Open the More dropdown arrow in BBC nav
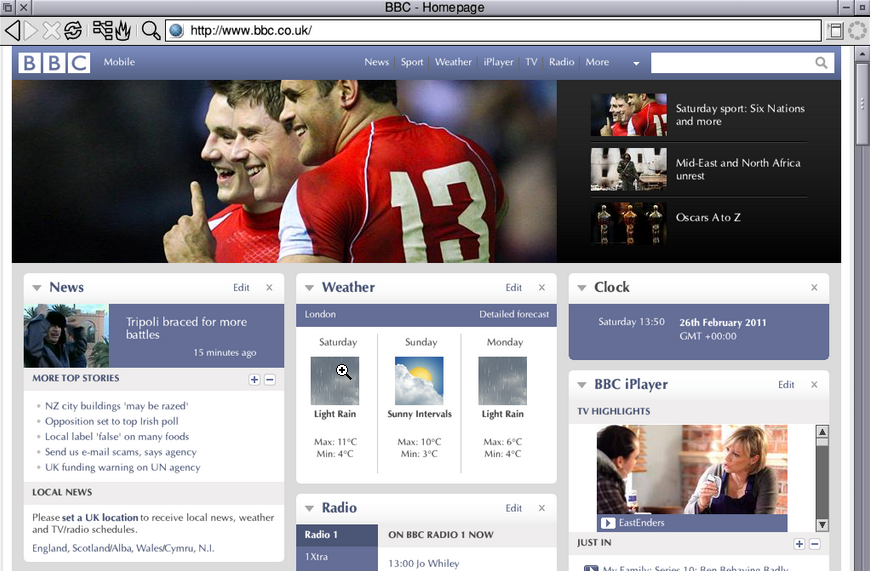Viewport: 870px width, 571px height. [636, 63]
